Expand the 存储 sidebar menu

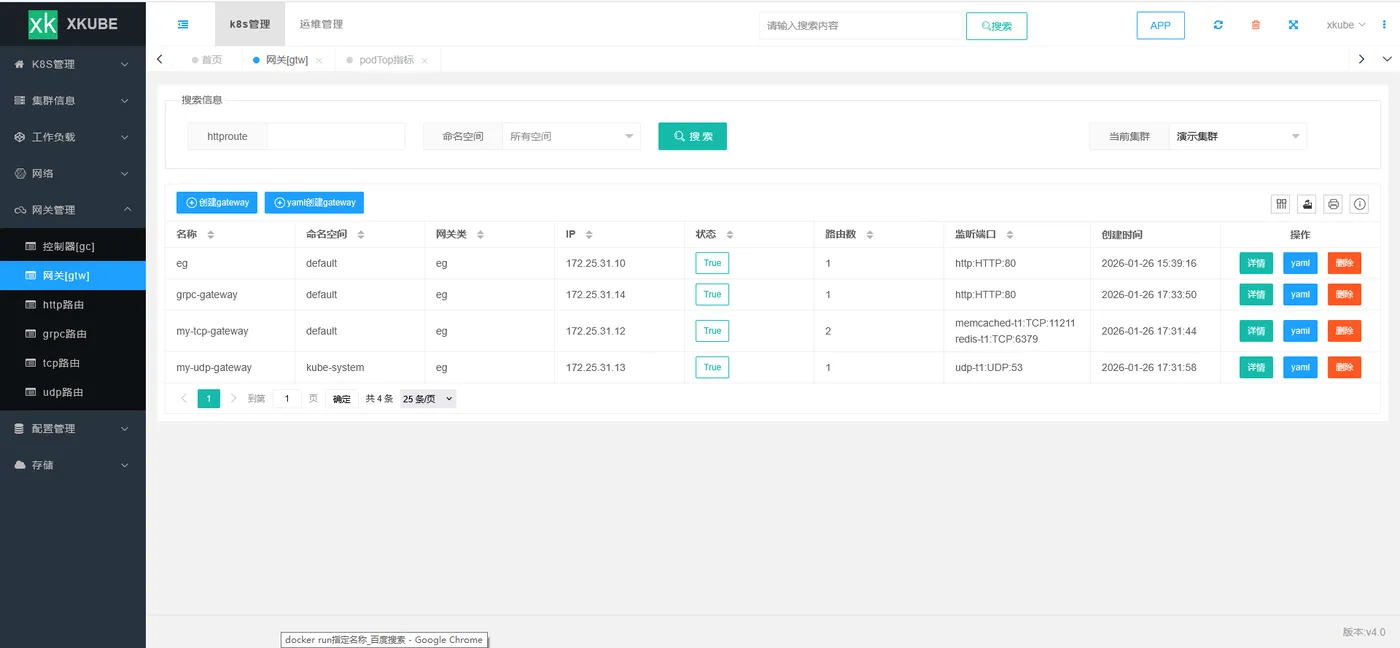(x=73, y=465)
